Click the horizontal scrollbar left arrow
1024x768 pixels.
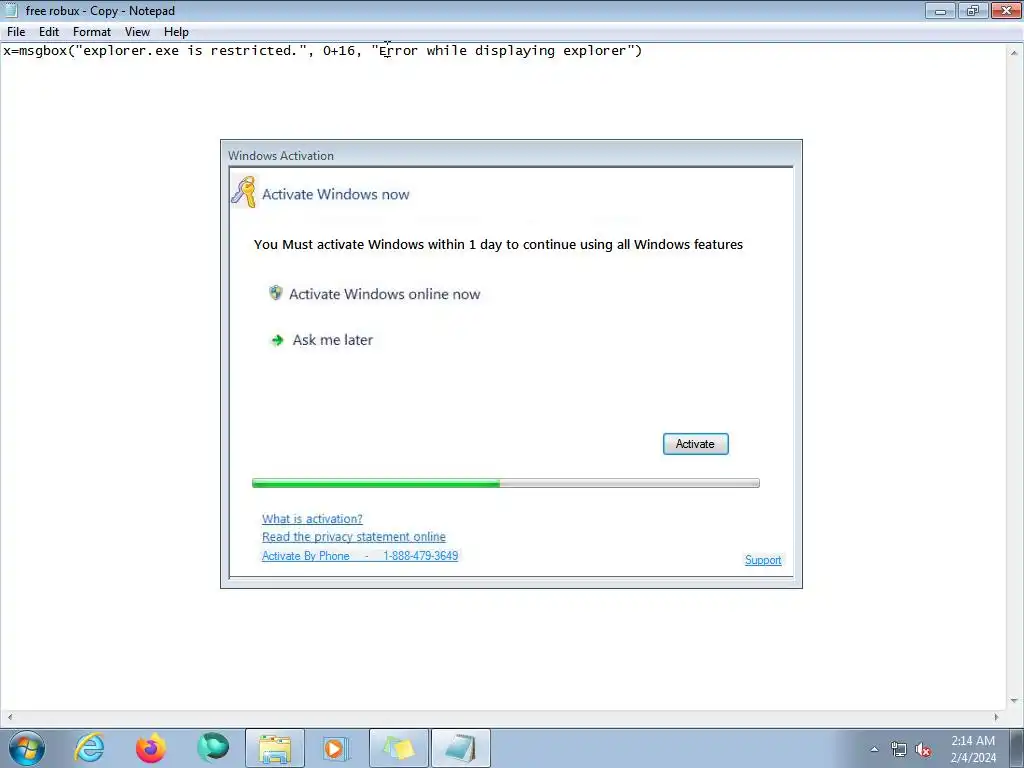click(x=9, y=717)
